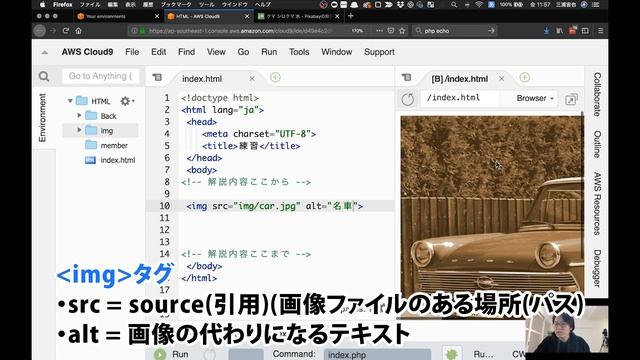This screenshot has height=360, width=640.
Task: Add a new tab in the editor pane
Action: (x=276, y=77)
